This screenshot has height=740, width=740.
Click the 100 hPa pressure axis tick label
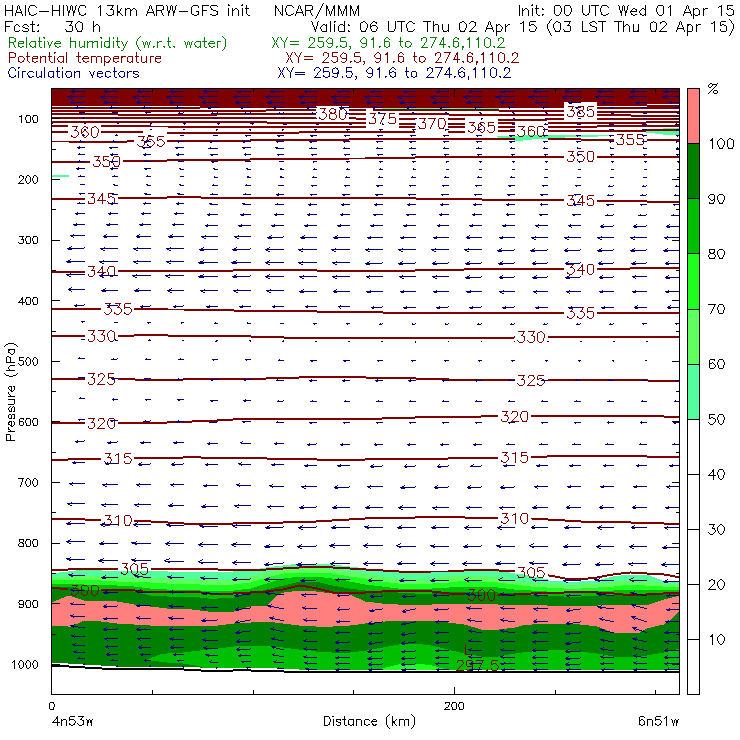click(28, 119)
